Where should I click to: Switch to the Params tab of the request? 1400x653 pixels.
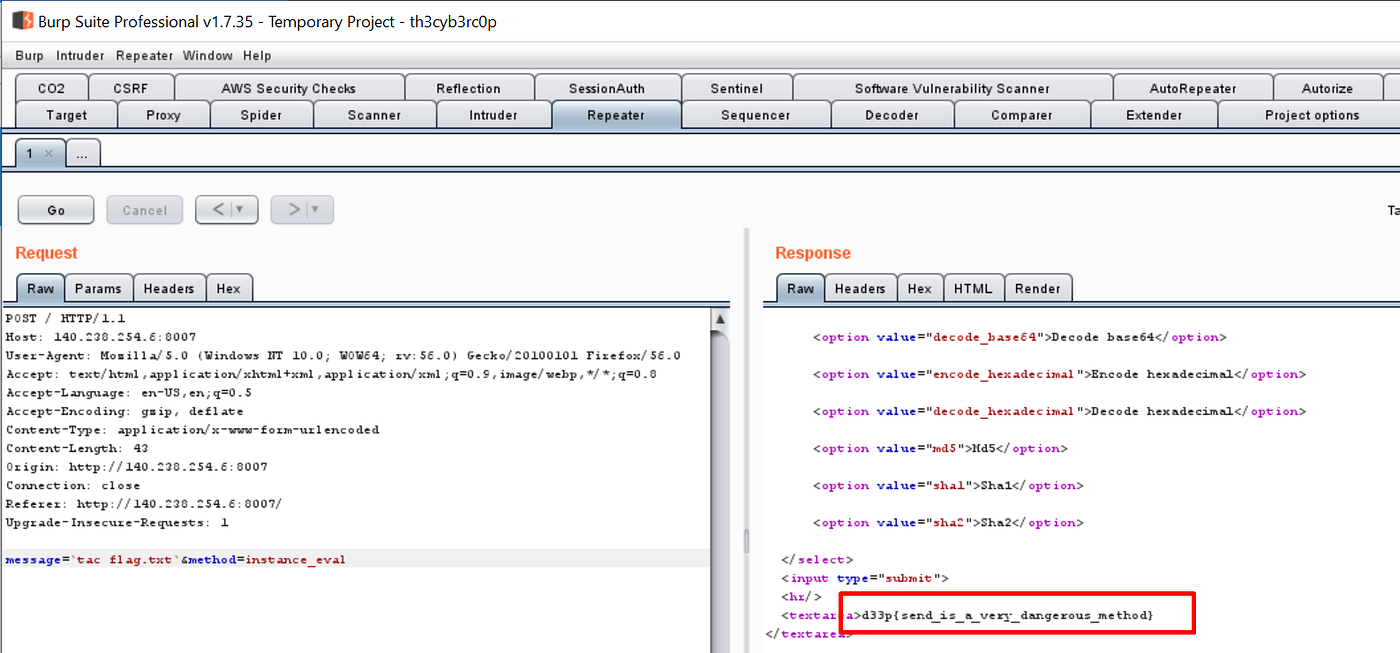click(98, 287)
